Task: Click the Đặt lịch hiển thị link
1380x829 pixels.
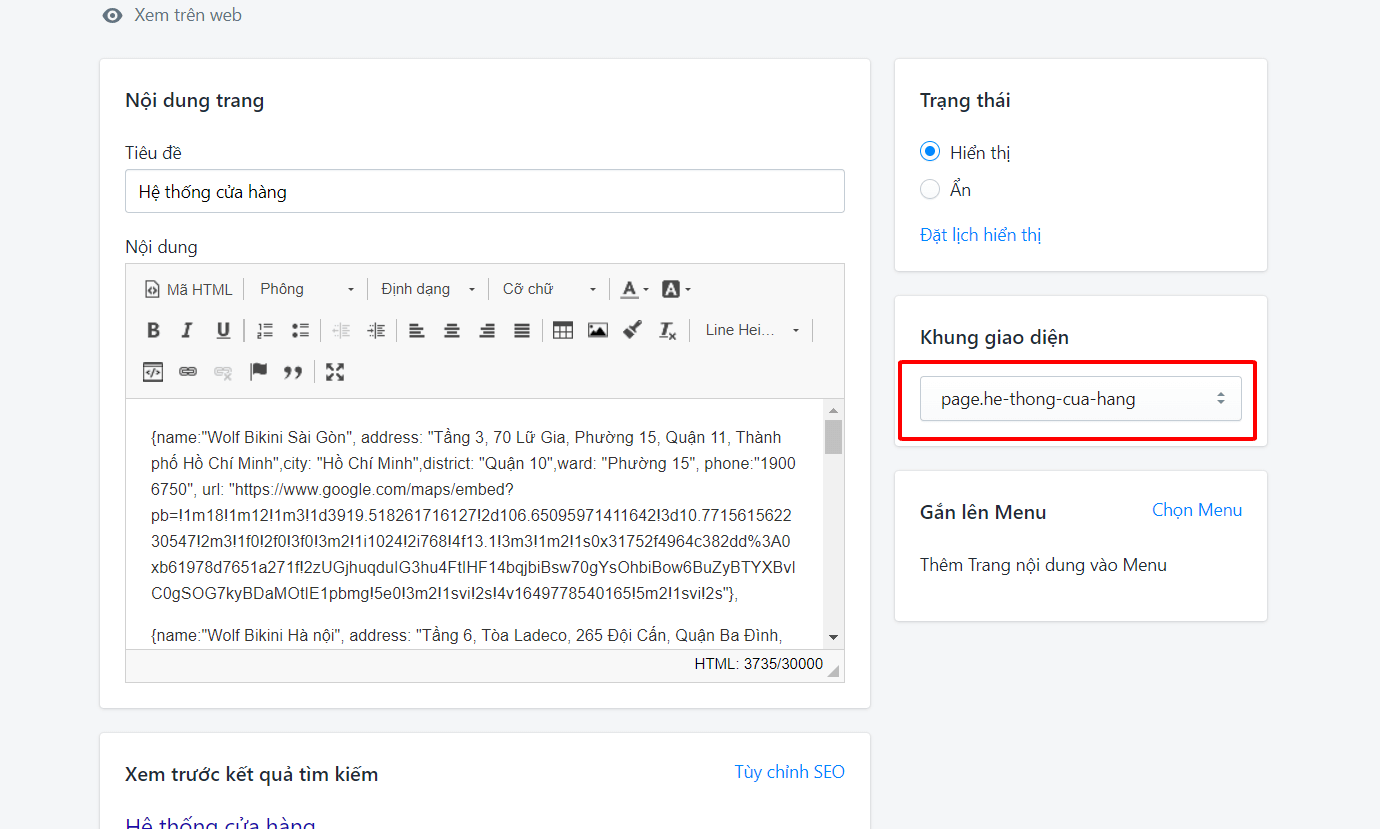Action: pos(980,235)
